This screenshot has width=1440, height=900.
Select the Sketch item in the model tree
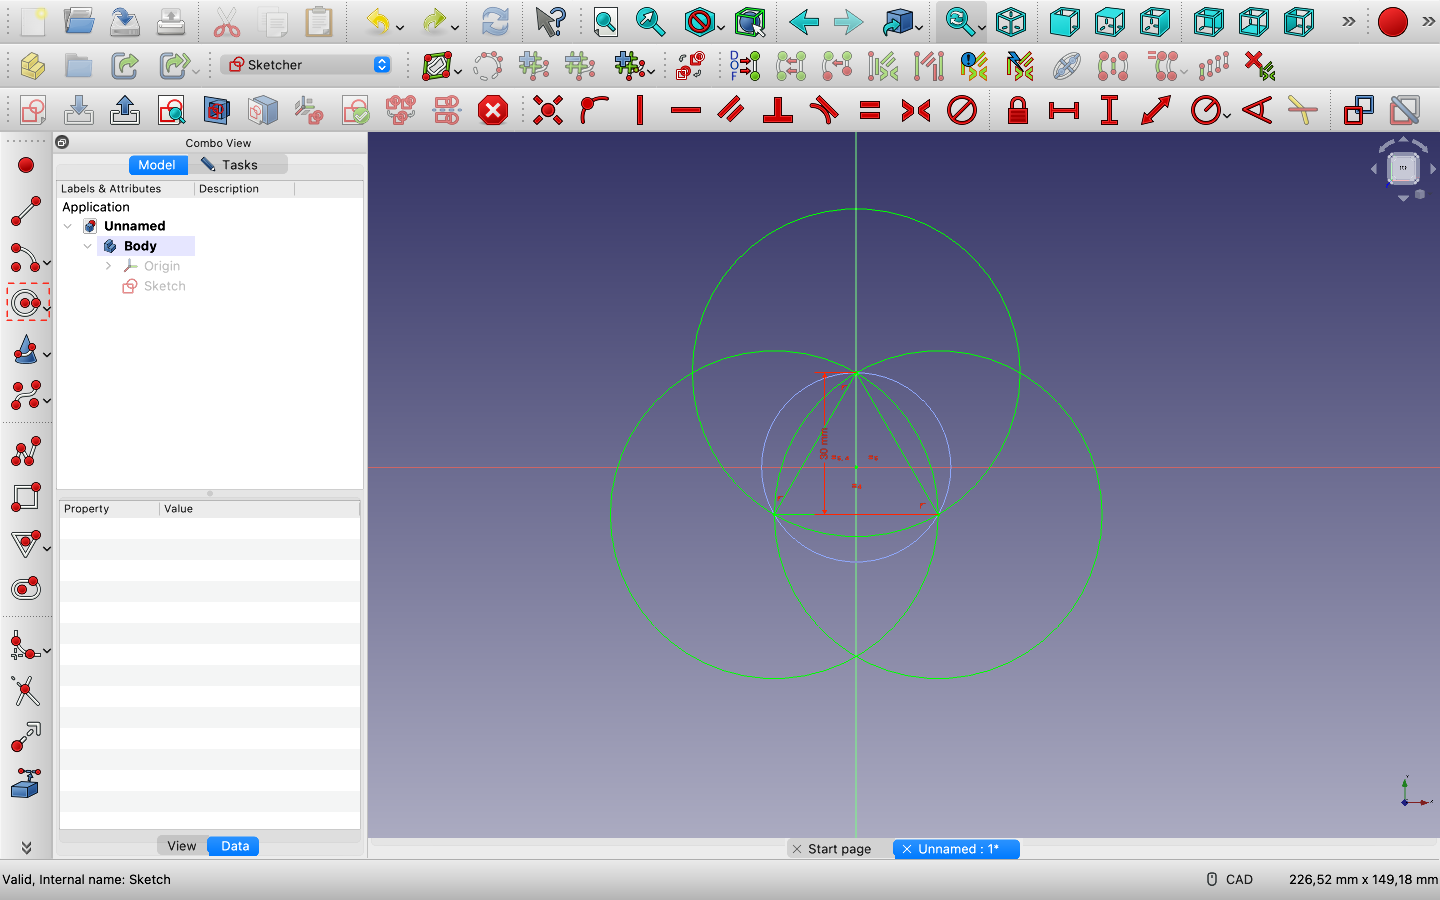point(163,285)
